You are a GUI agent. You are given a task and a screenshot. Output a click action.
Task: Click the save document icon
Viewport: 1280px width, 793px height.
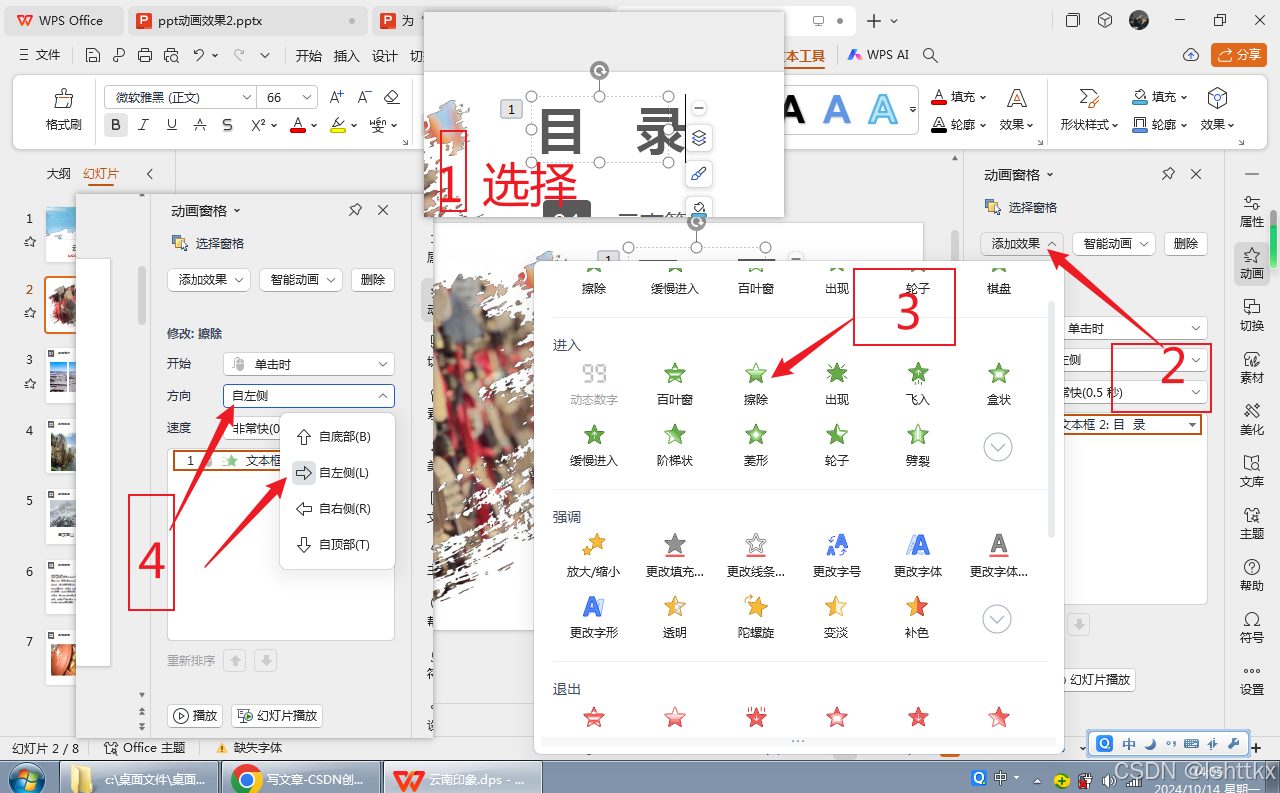[x=94, y=55]
